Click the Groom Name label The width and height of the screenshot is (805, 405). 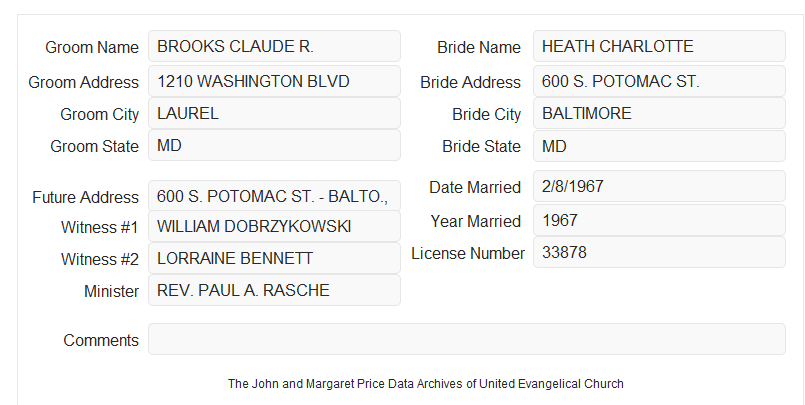(92, 47)
